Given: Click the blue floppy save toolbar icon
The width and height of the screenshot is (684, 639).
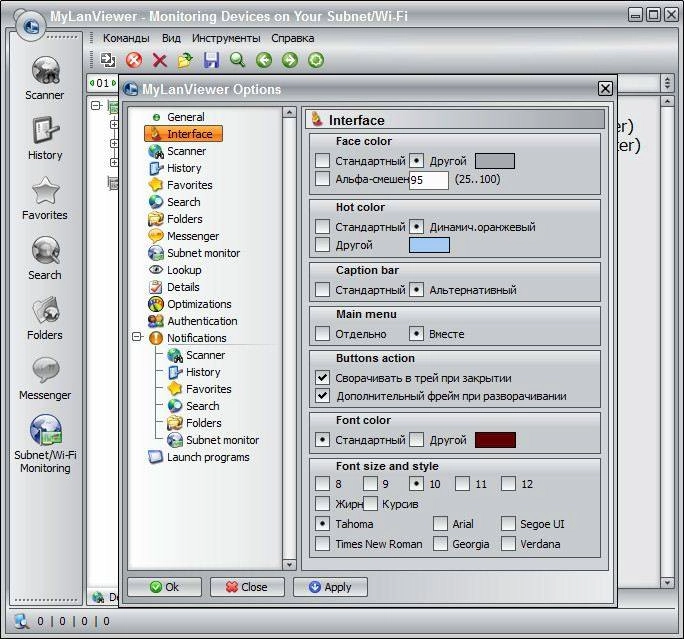Looking at the screenshot, I should point(212,60).
